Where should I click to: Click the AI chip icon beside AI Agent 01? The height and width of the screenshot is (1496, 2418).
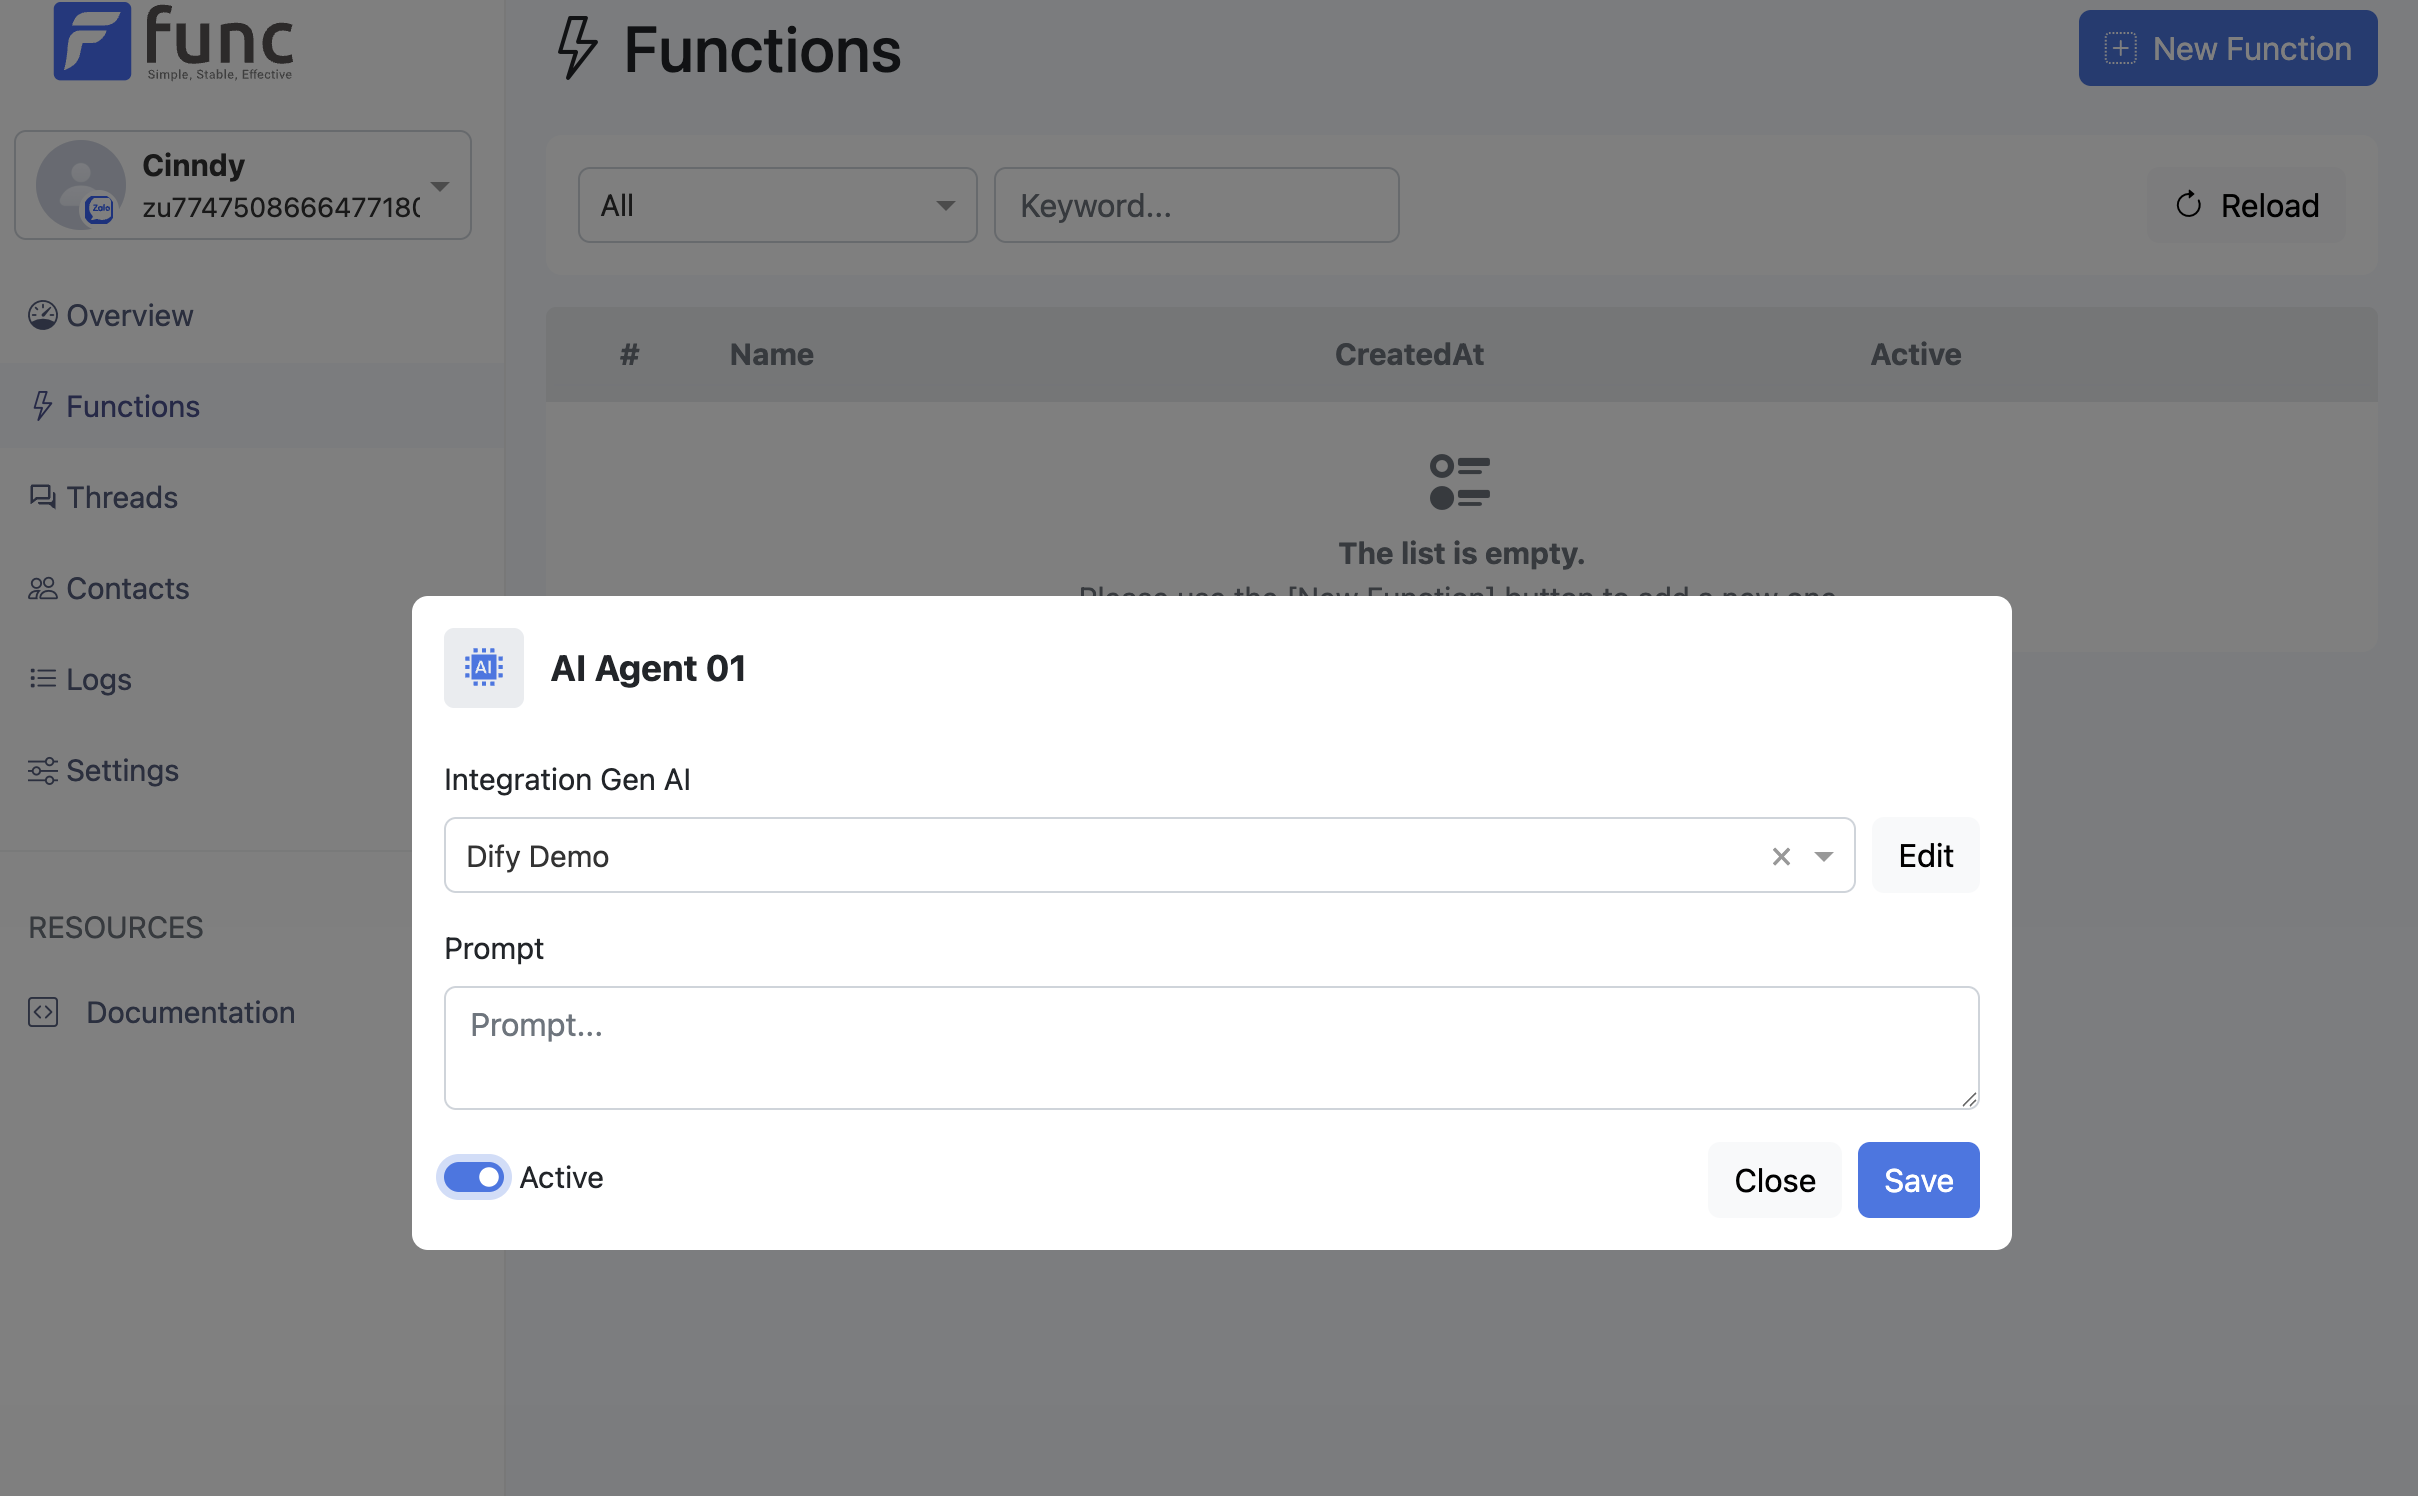point(483,668)
